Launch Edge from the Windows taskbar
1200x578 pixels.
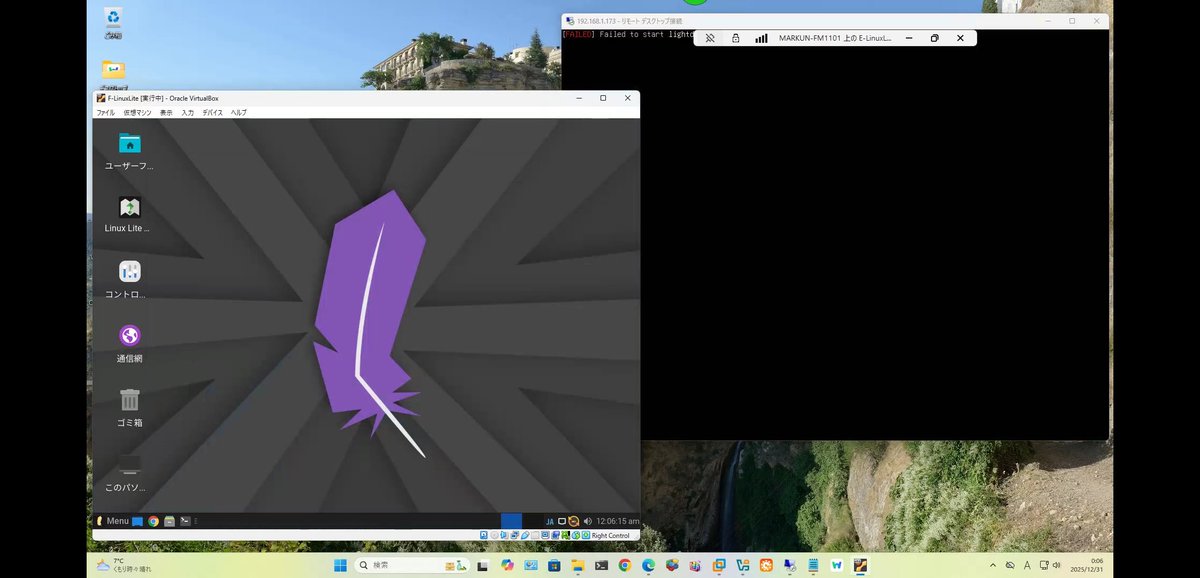(648, 565)
